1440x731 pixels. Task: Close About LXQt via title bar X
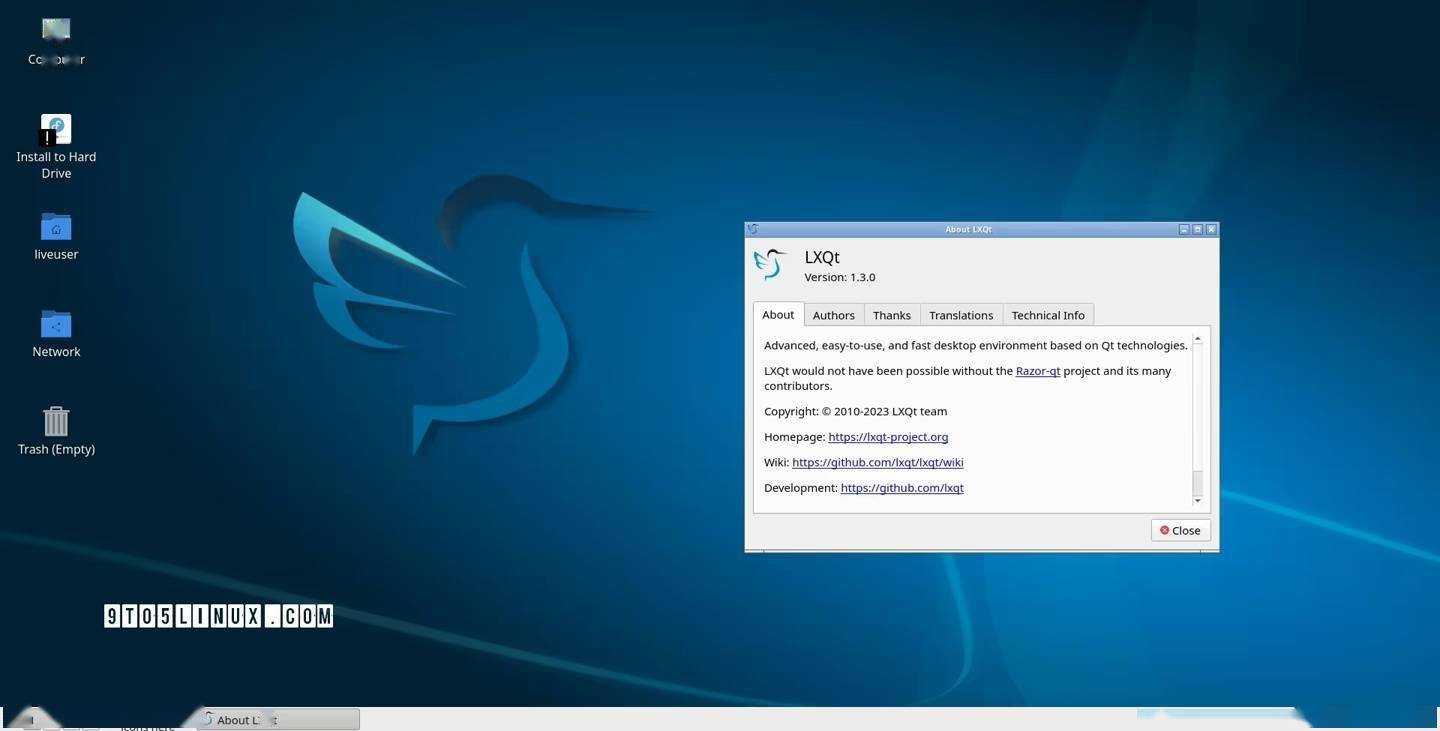click(1211, 229)
